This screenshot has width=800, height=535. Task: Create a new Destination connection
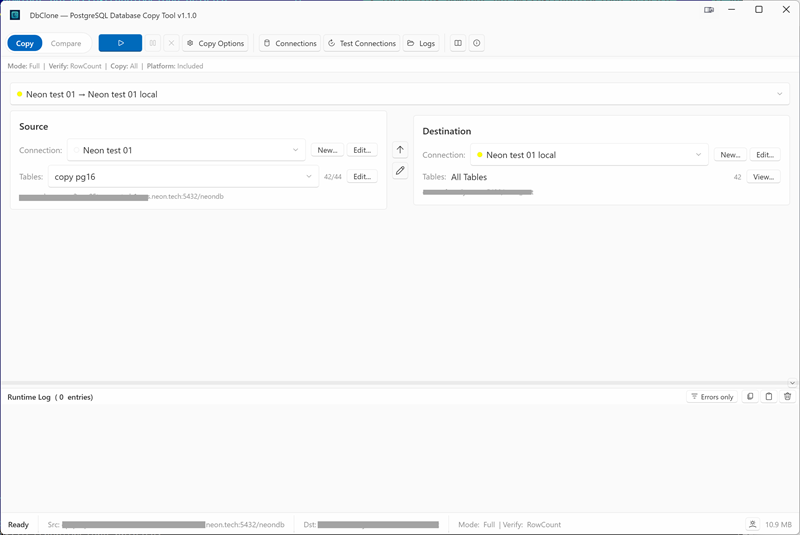pyautogui.click(x=731, y=155)
